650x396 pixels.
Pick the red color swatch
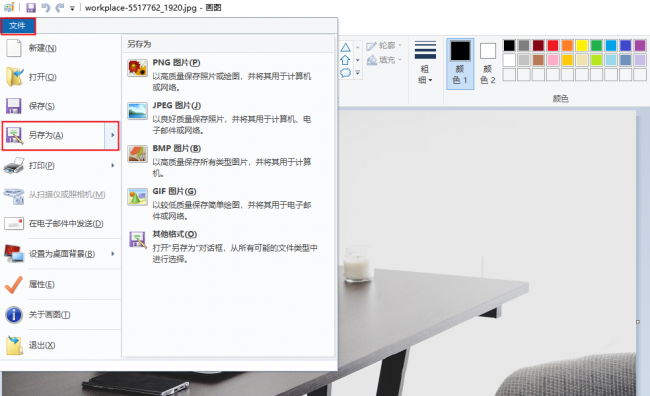click(553, 45)
